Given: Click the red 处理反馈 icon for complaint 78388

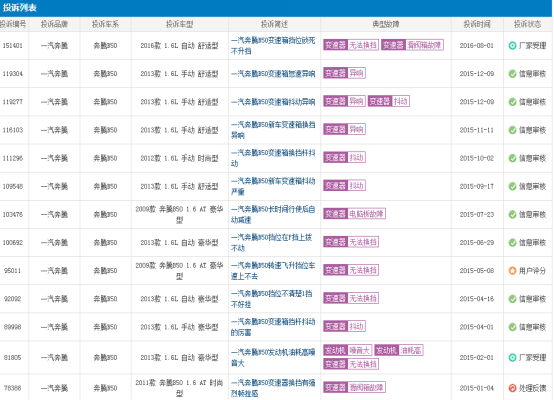Looking at the screenshot, I should pos(512,388).
